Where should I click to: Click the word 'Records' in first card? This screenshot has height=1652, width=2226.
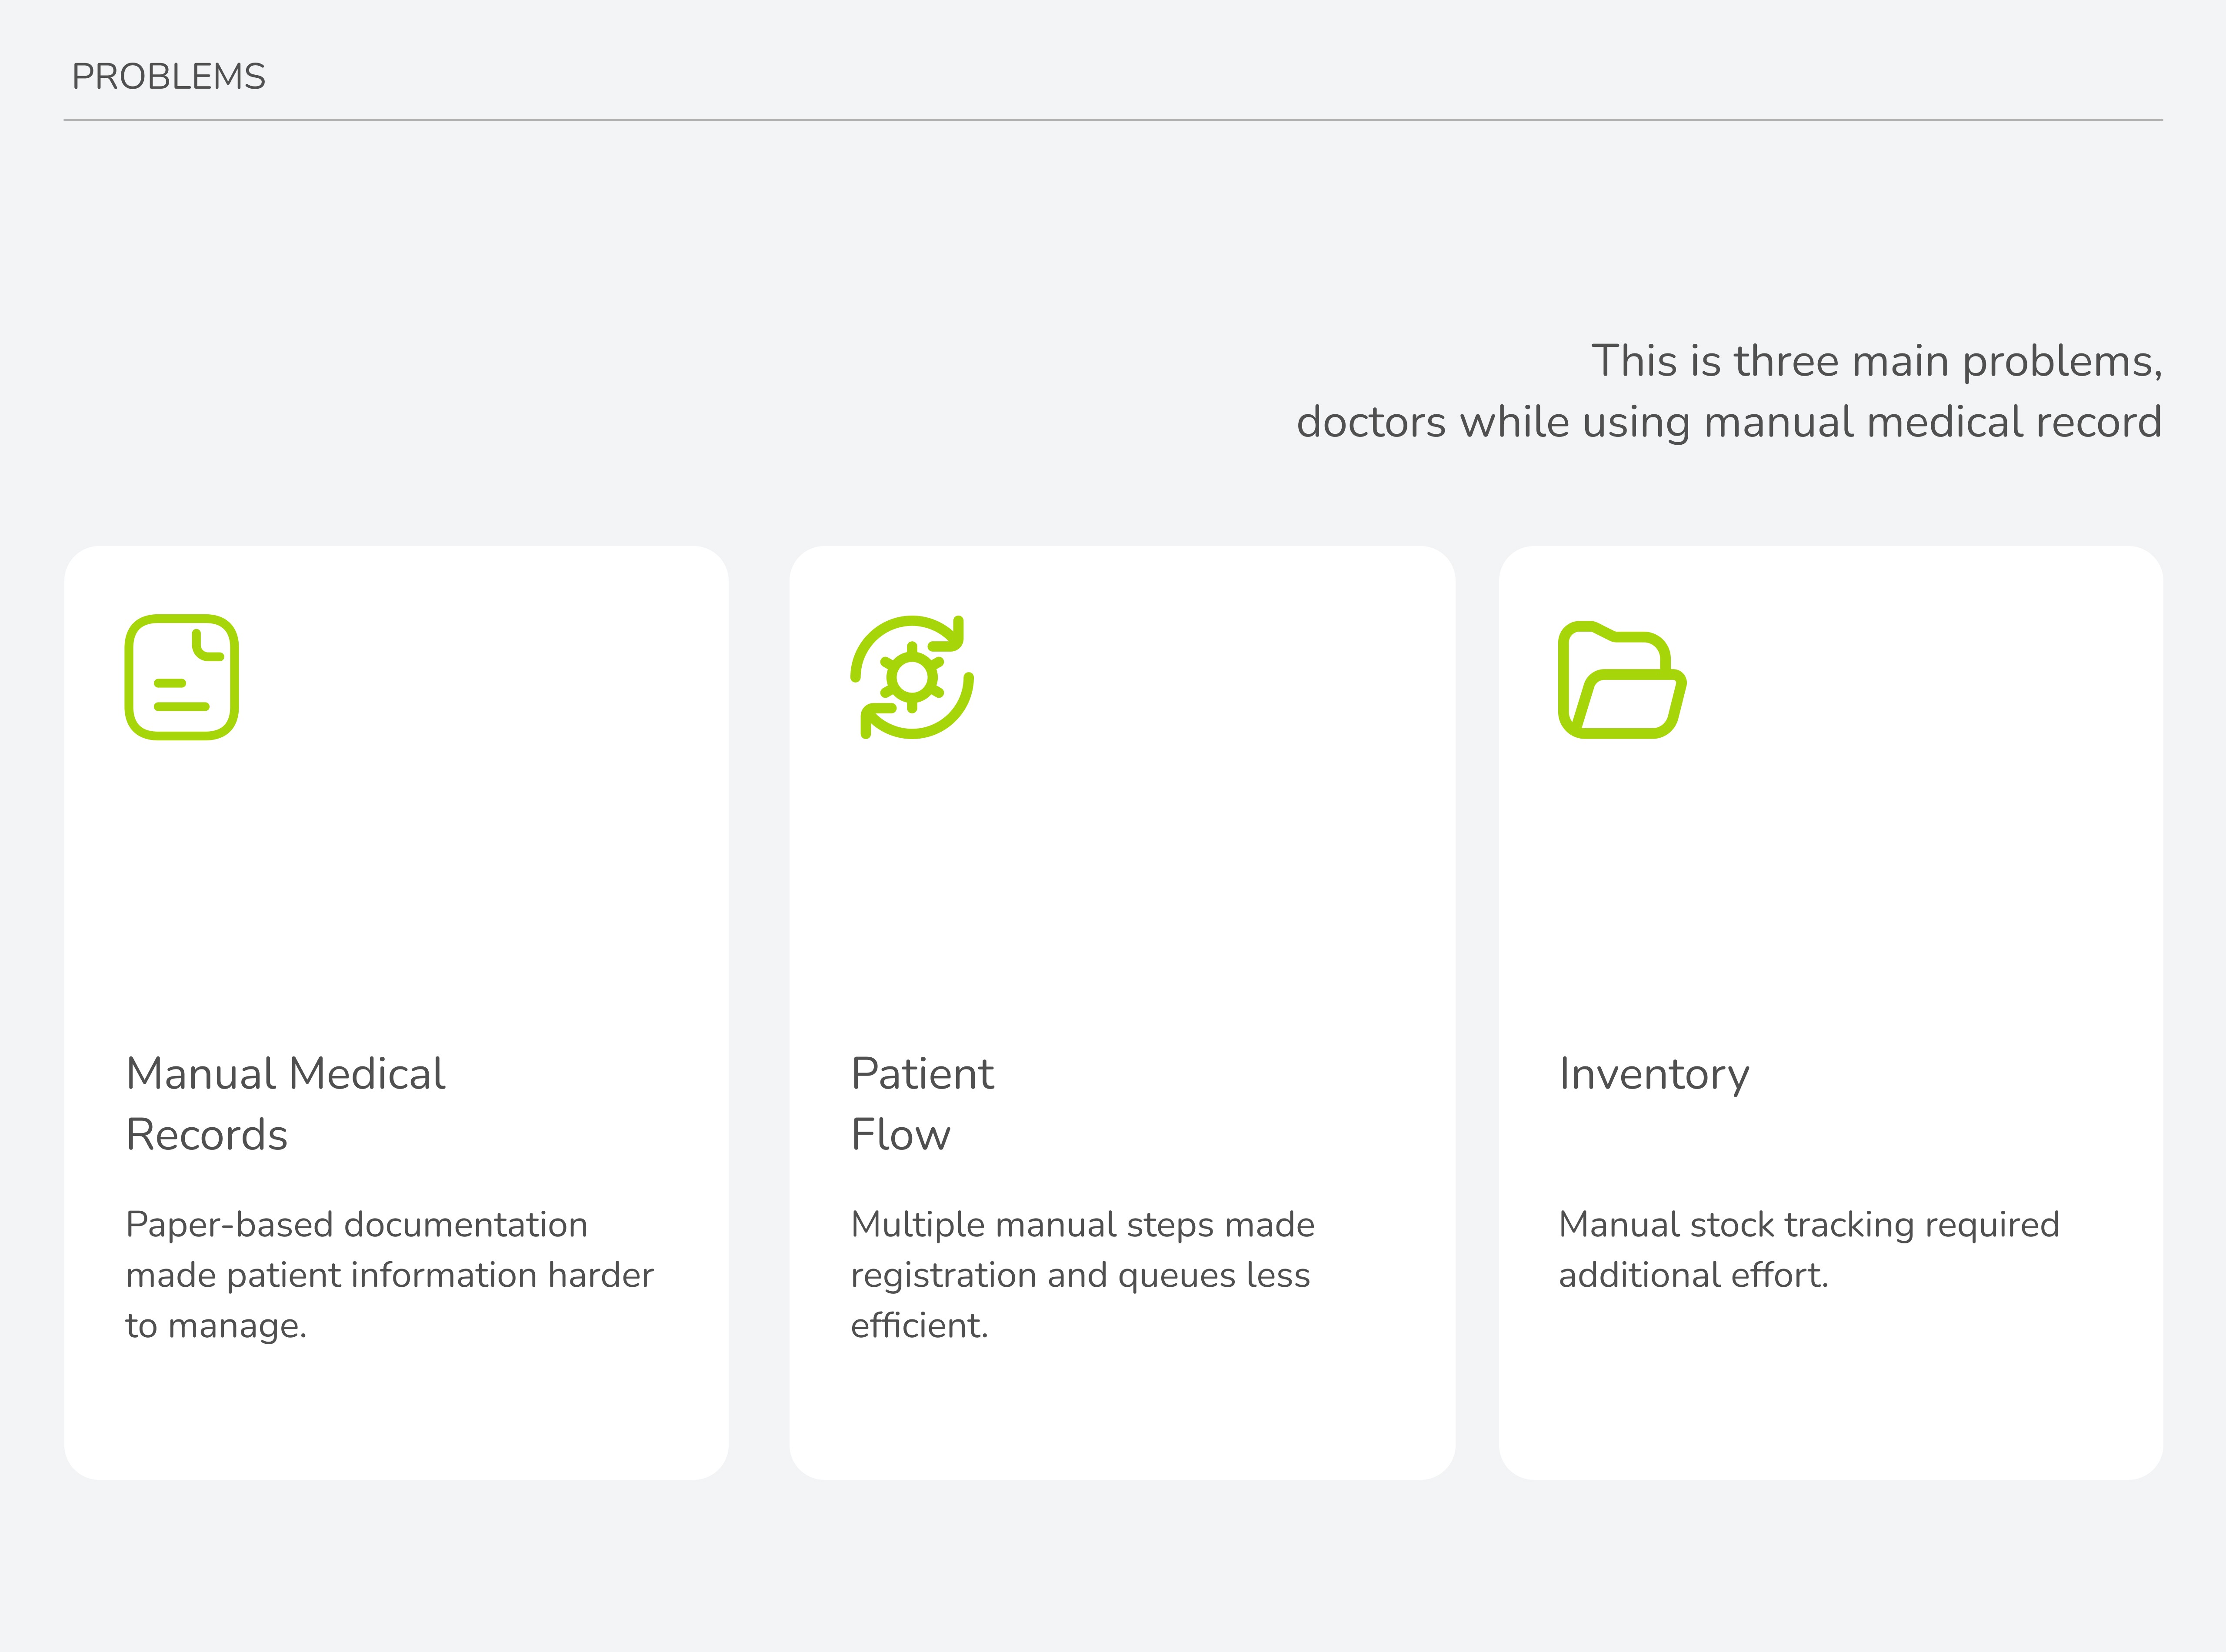click(x=207, y=1135)
